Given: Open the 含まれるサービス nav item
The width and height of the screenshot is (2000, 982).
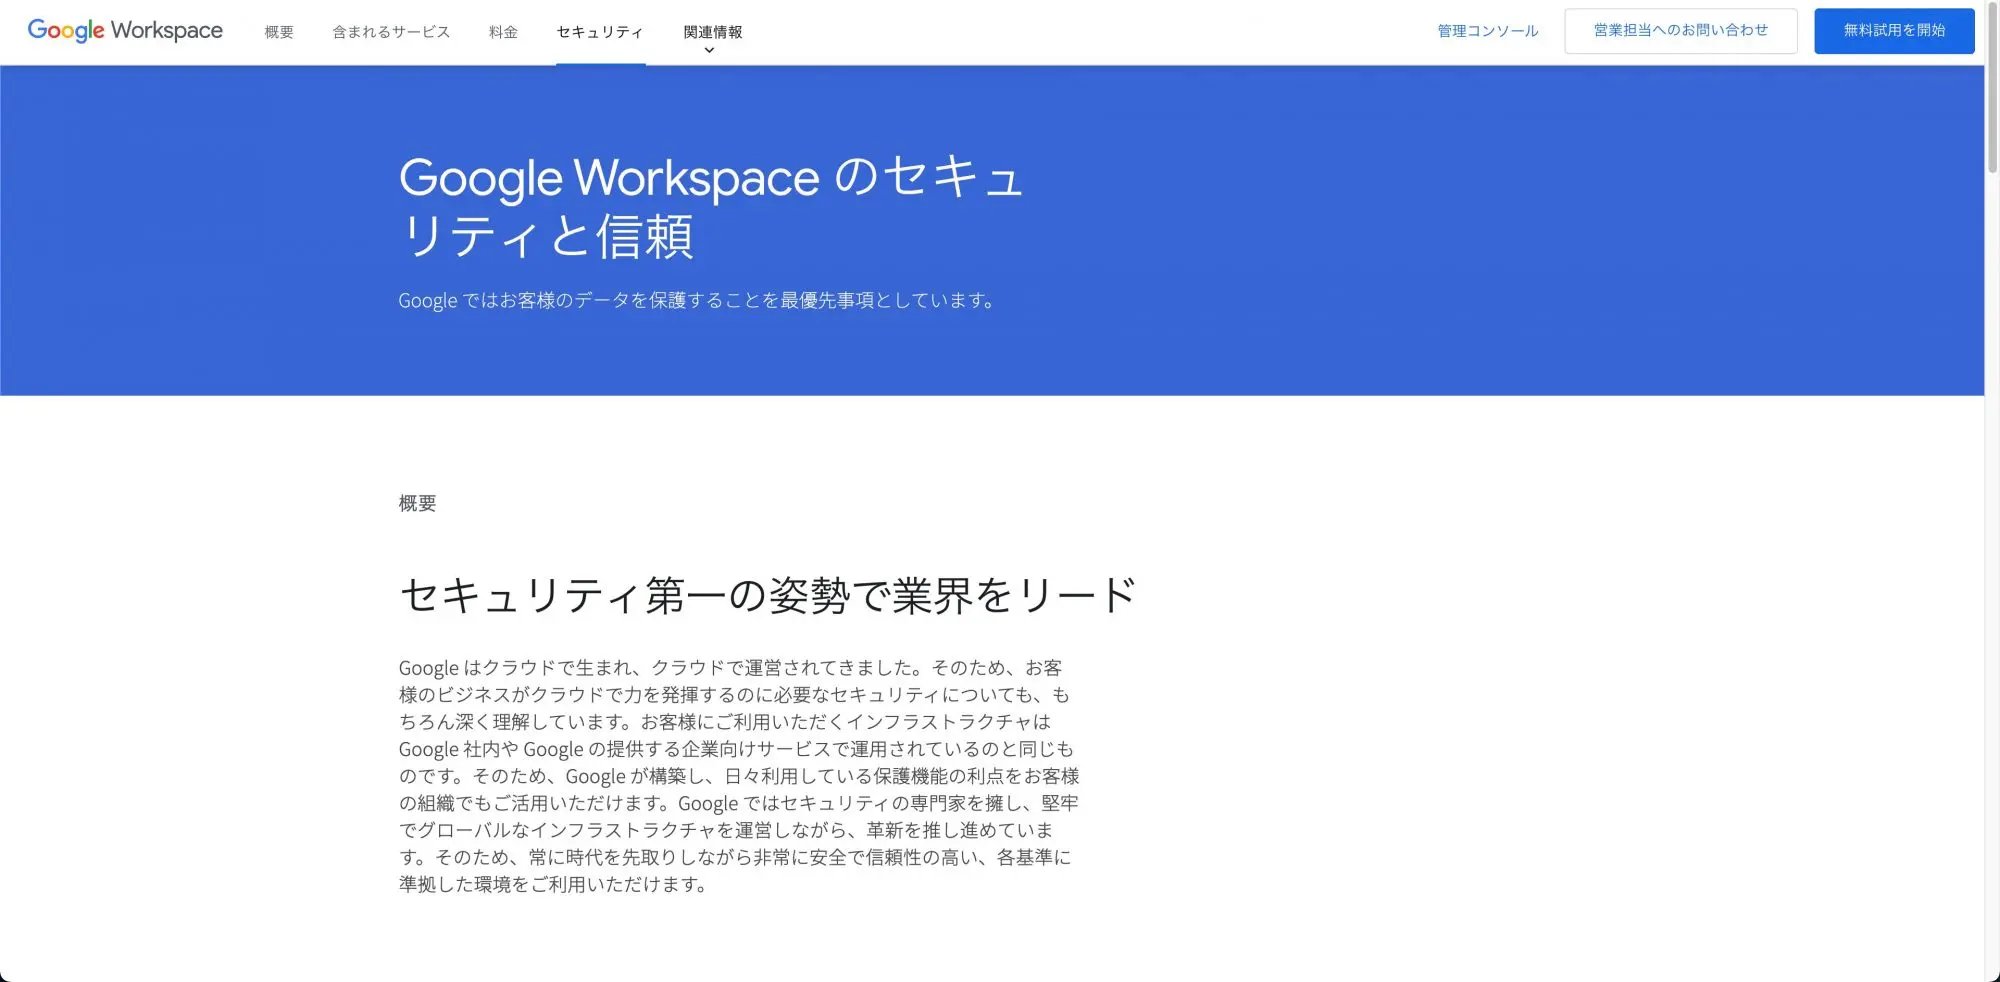Looking at the screenshot, I should pos(391,32).
